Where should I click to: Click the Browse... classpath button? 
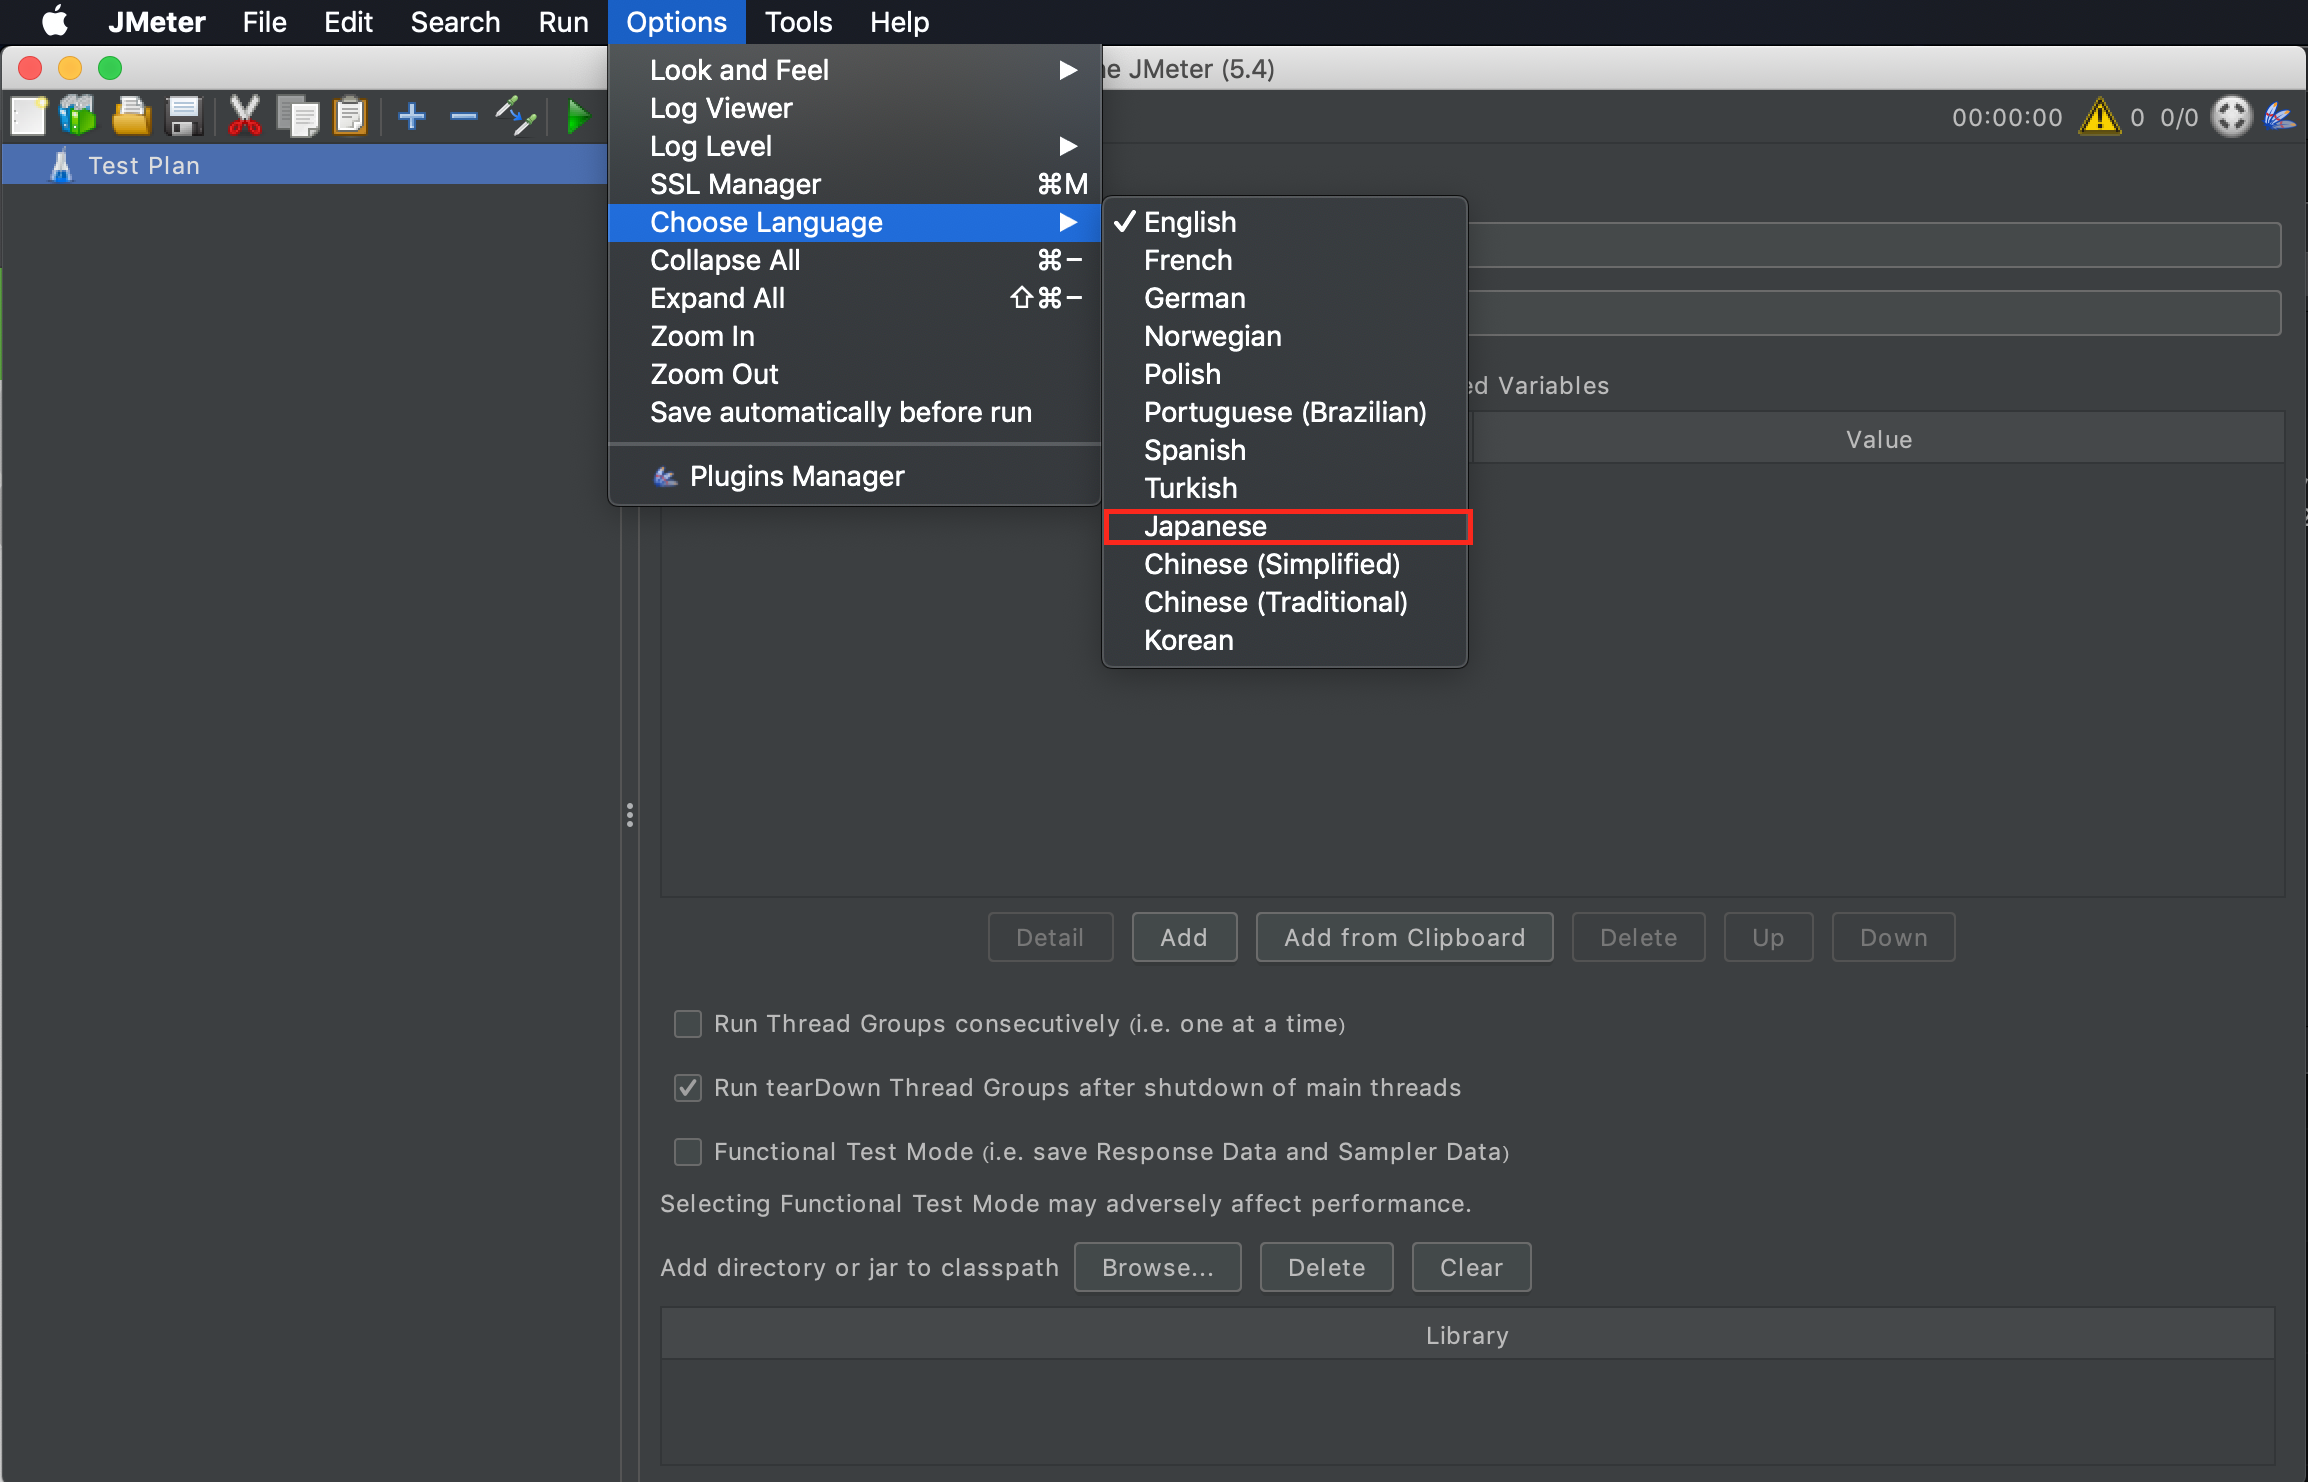(x=1157, y=1267)
